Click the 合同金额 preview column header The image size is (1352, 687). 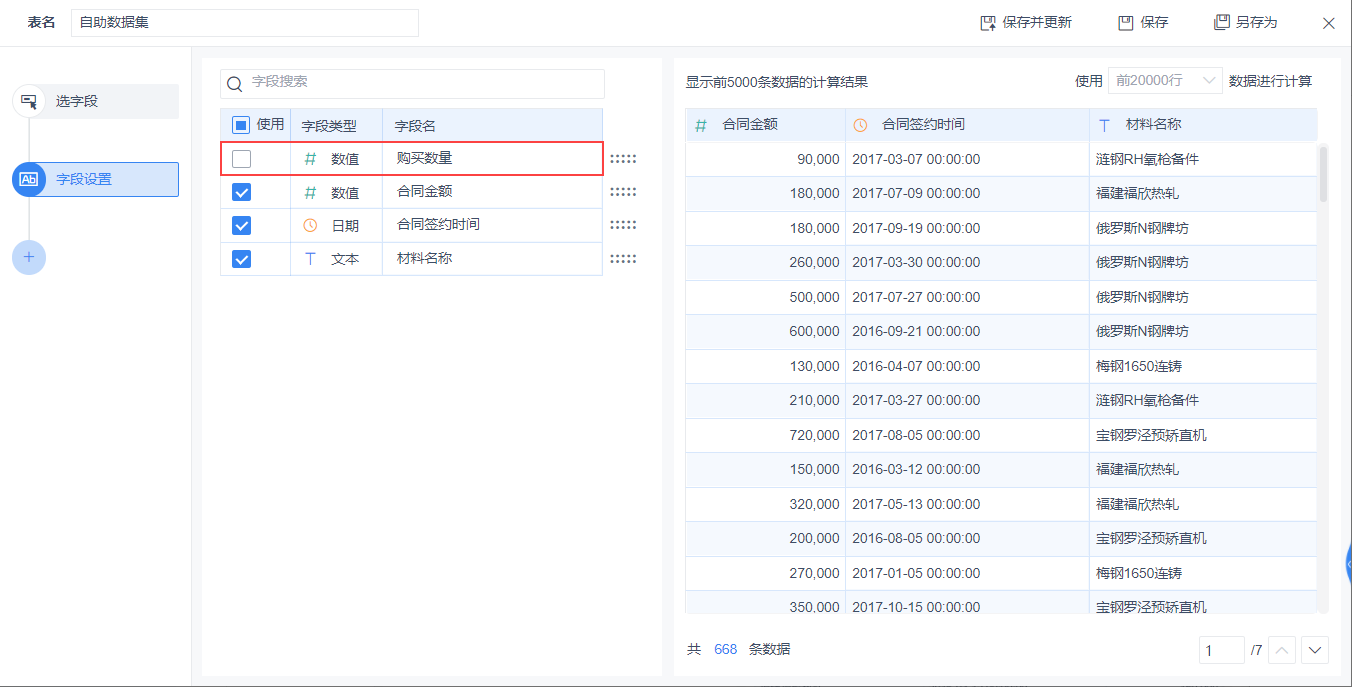coord(766,125)
